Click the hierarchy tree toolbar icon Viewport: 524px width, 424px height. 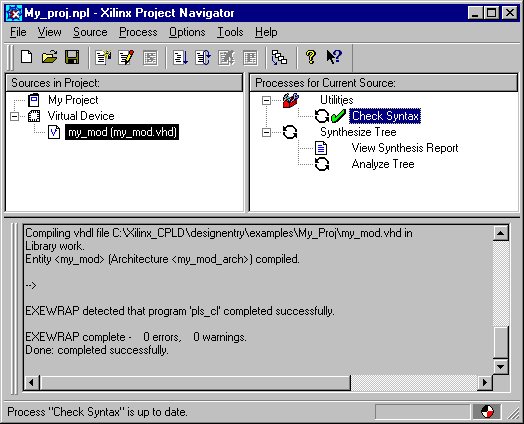pyautogui.click(x=279, y=57)
